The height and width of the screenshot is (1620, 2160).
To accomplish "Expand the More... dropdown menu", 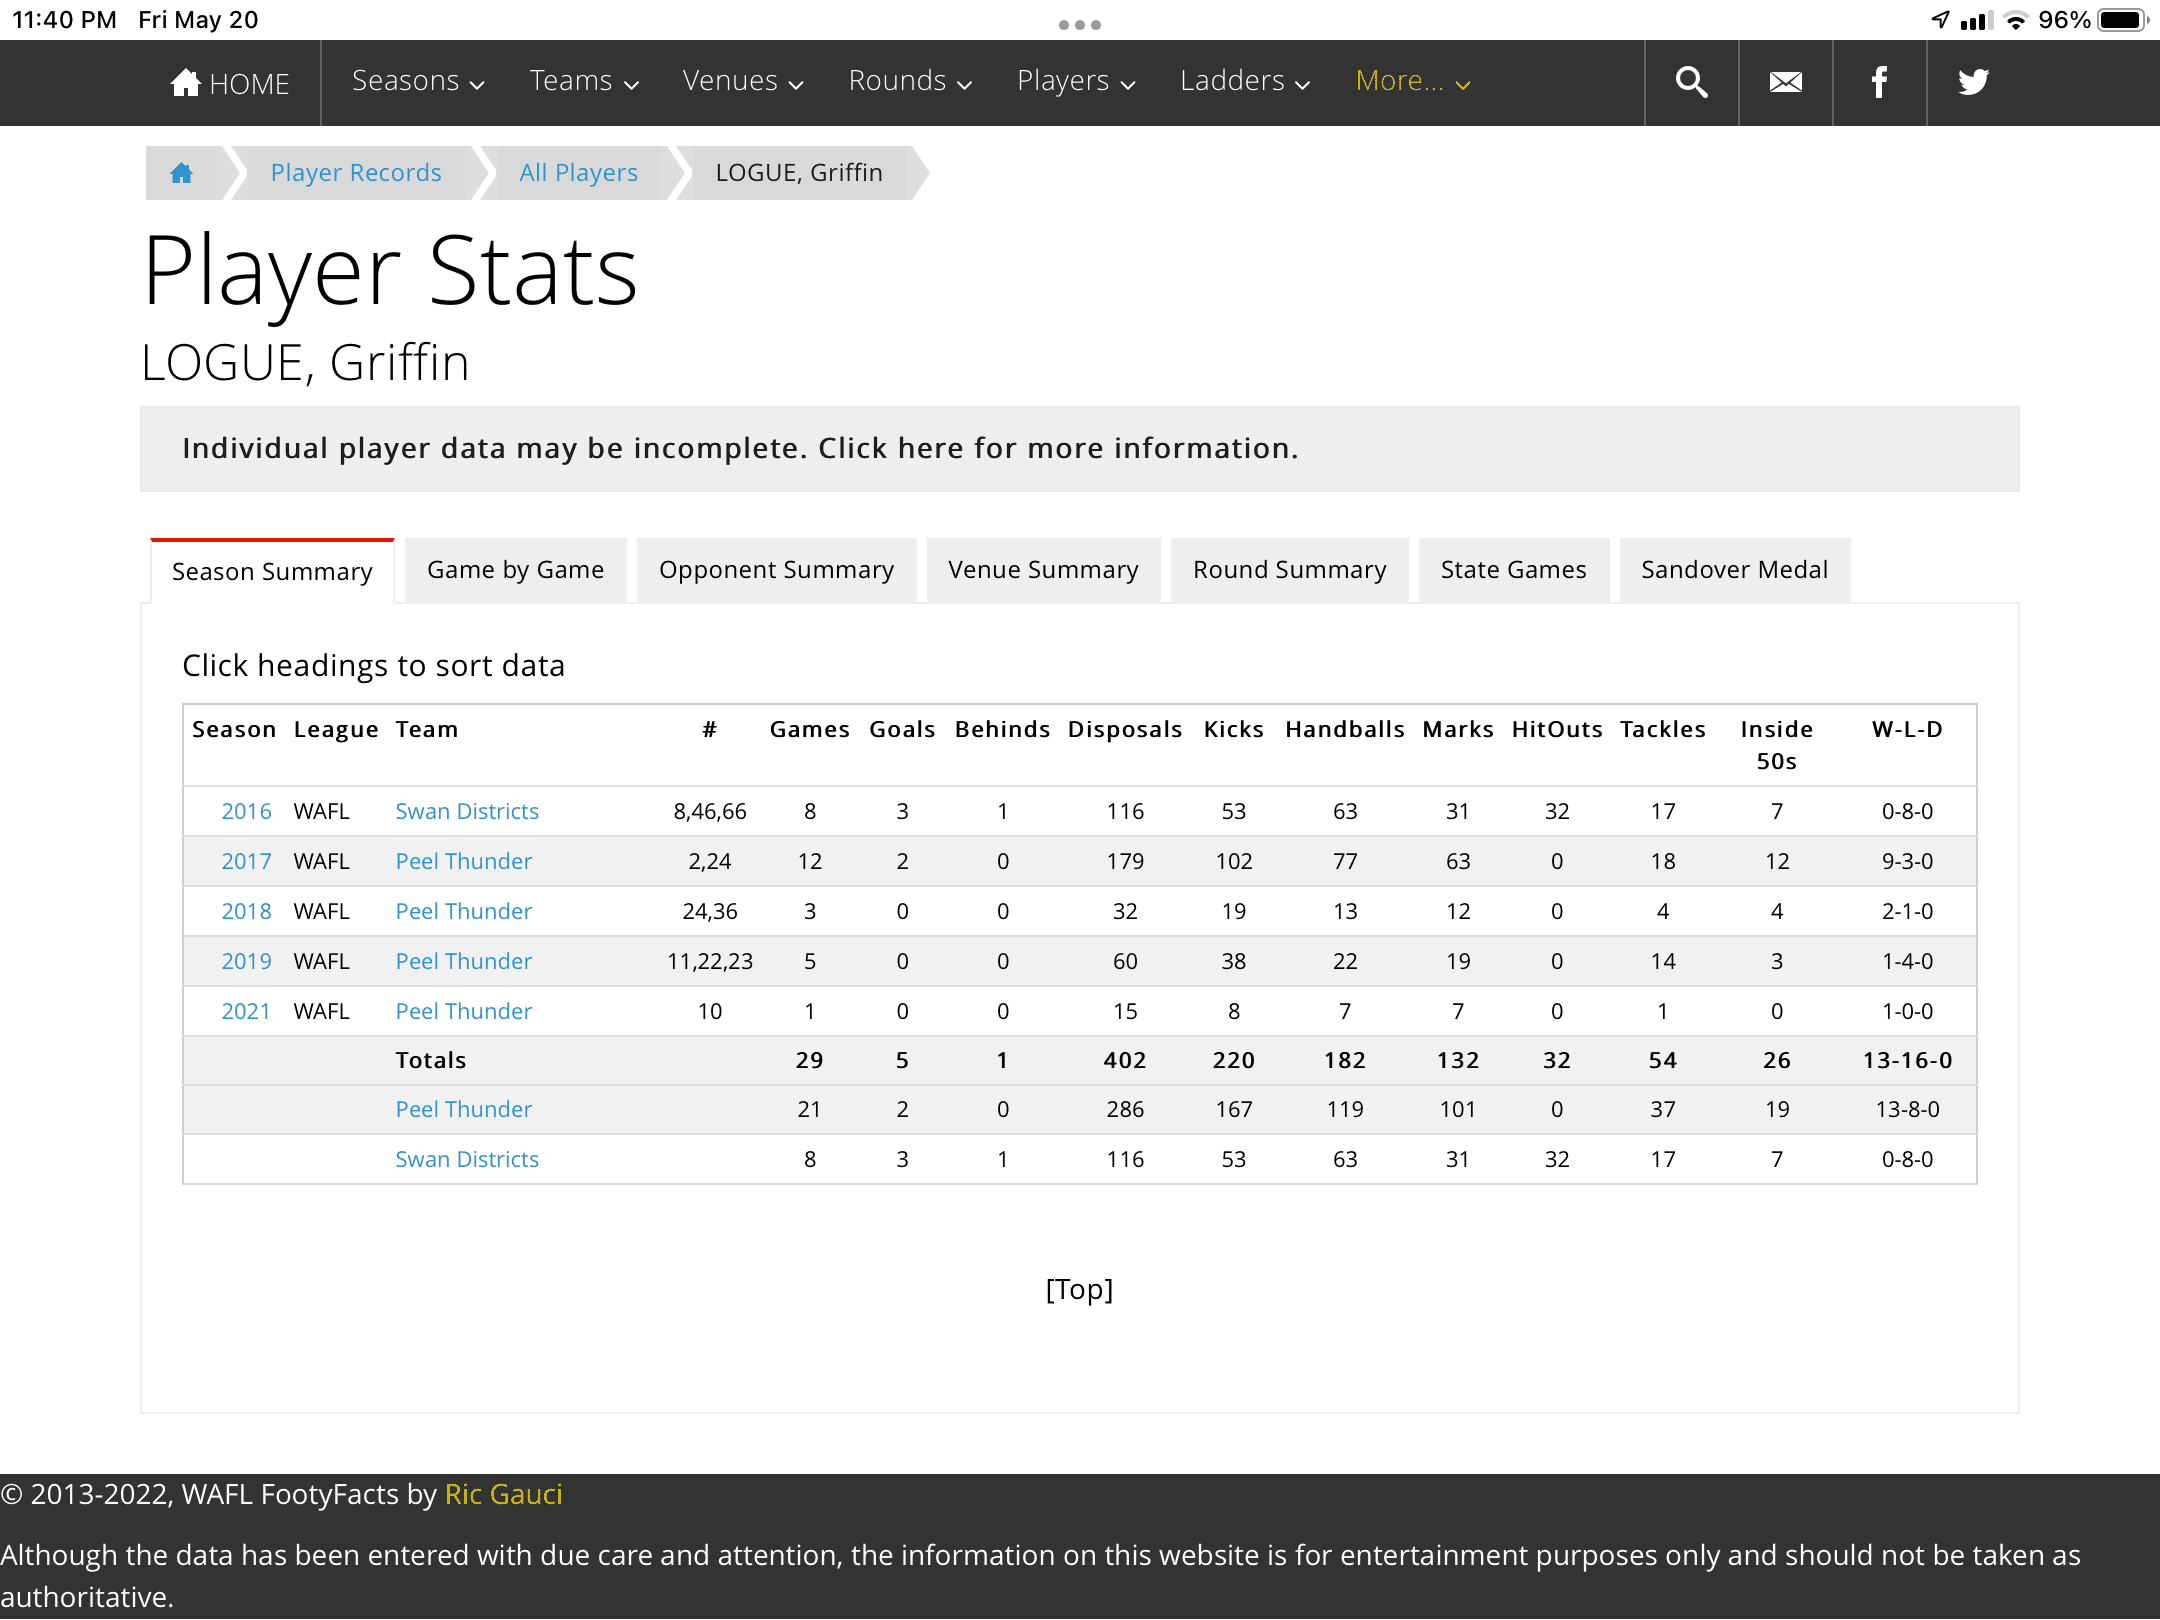I will (x=1413, y=82).
